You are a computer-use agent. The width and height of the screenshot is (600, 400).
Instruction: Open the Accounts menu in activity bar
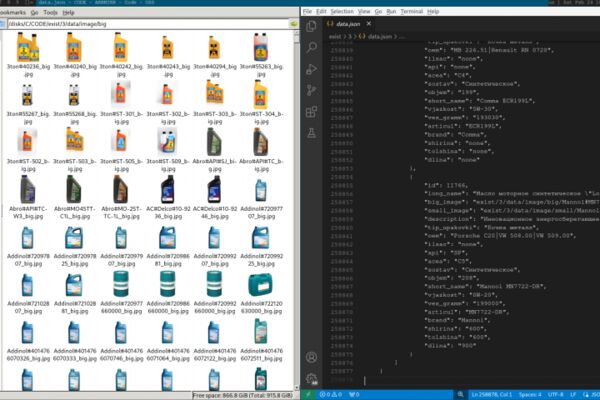click(x=311, y=357)
